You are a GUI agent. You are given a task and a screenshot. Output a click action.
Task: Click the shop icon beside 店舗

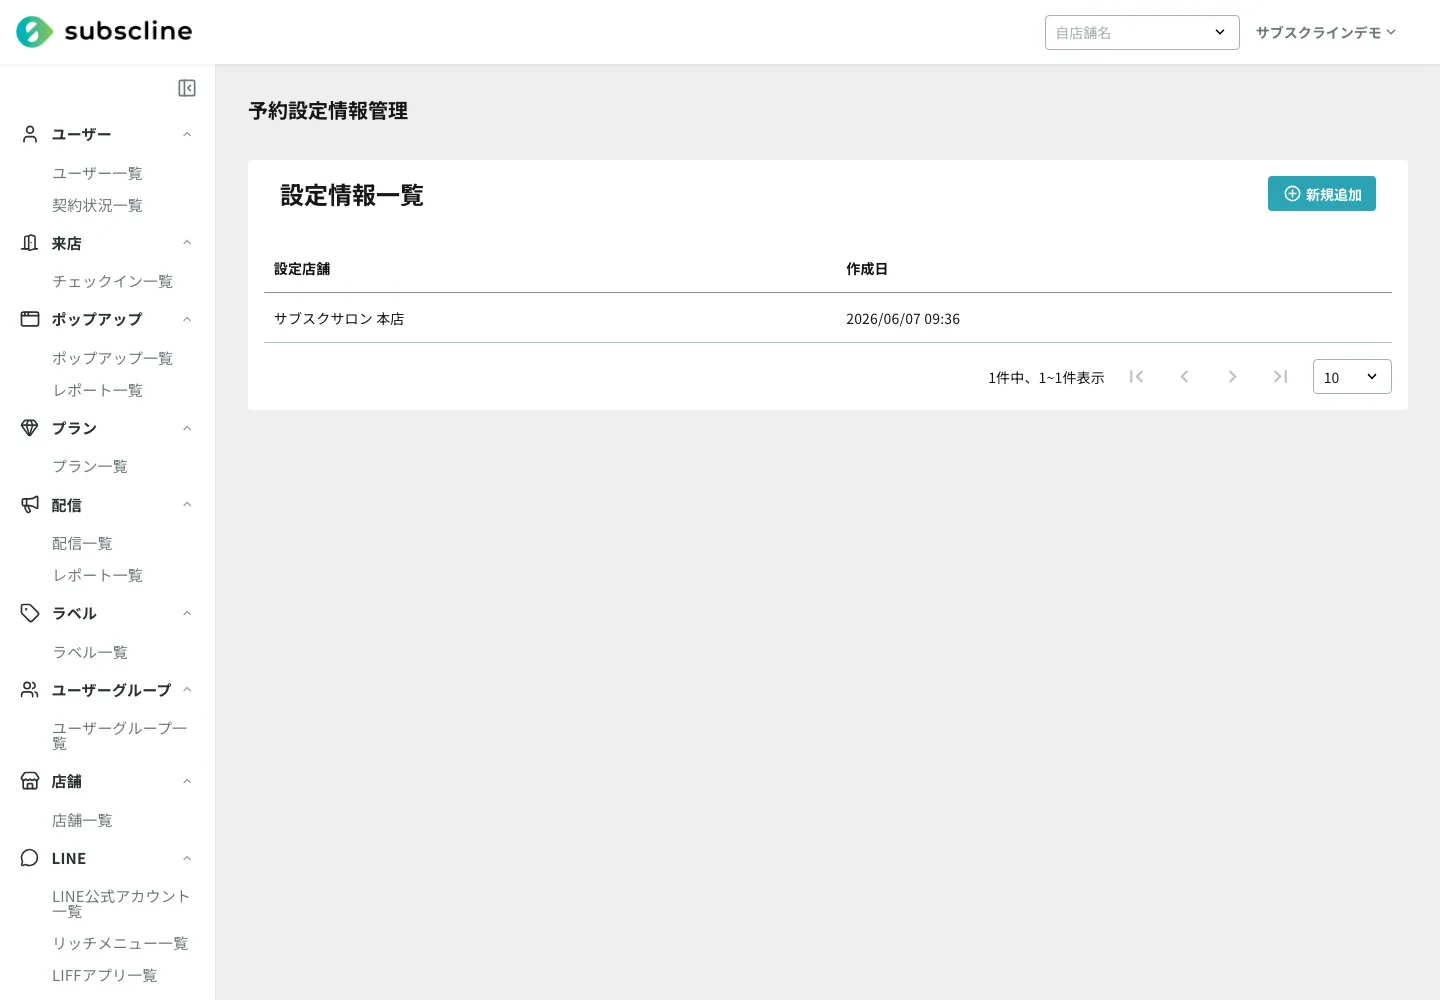pyautogui.click(x=30, y=781)
